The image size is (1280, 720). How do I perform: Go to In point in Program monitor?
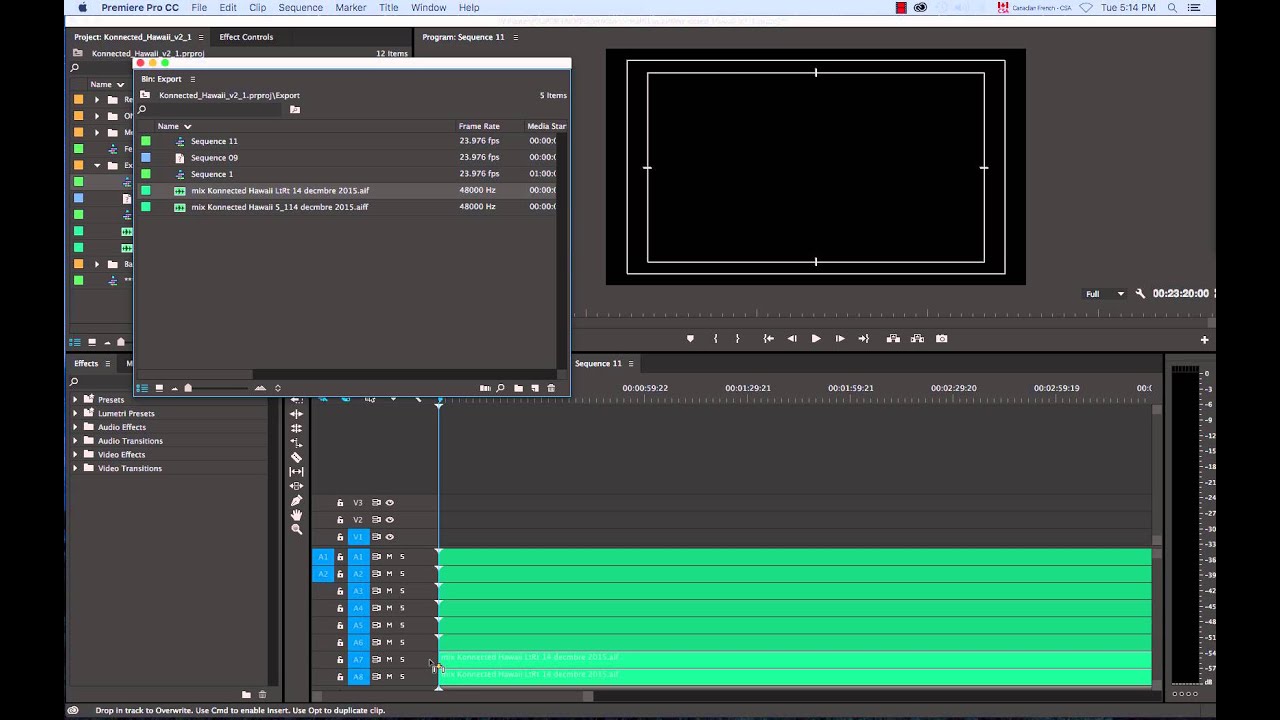click(768, 339)
